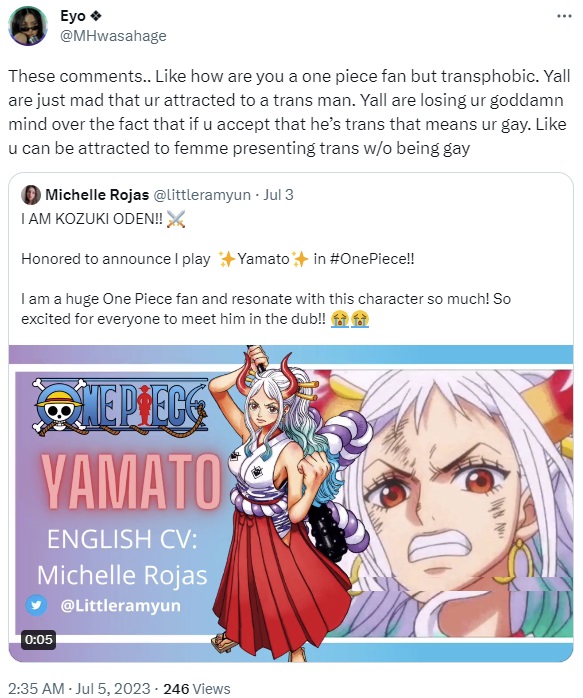The height and width of the screenshot is (698, 583).
Task: Click the @Littleramyun text in video
Action: (121, 605)
